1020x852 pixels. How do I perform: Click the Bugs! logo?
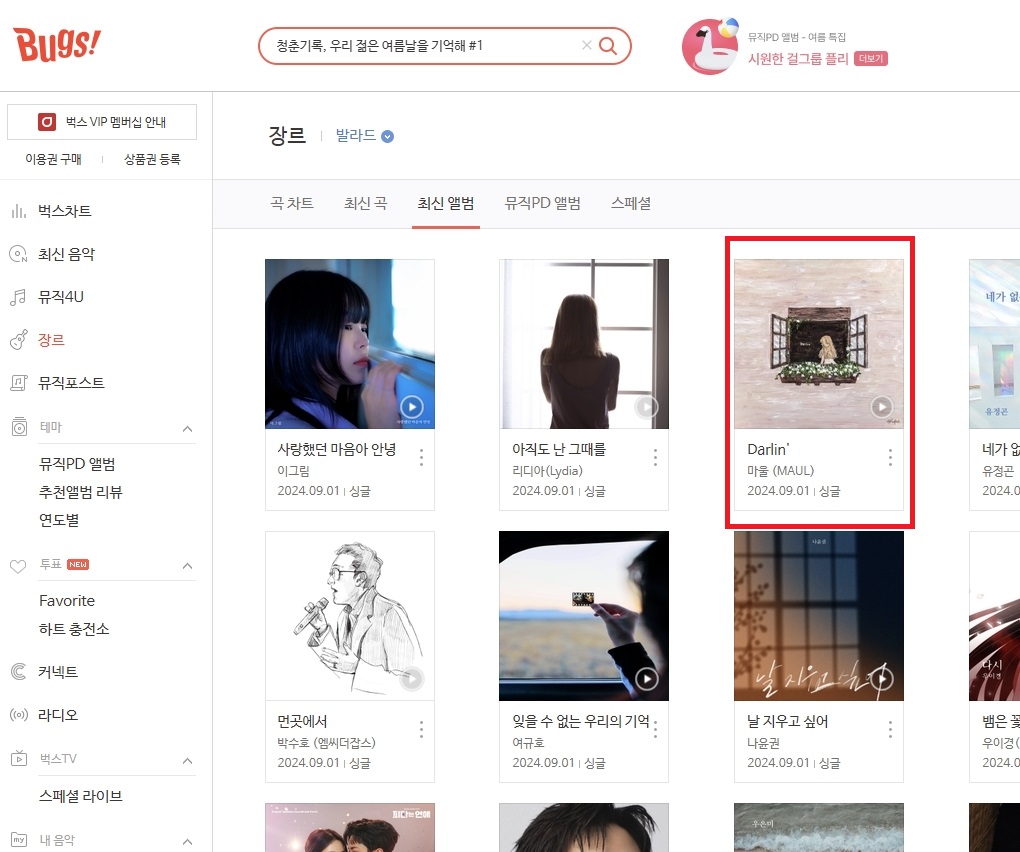pos(57,45)
